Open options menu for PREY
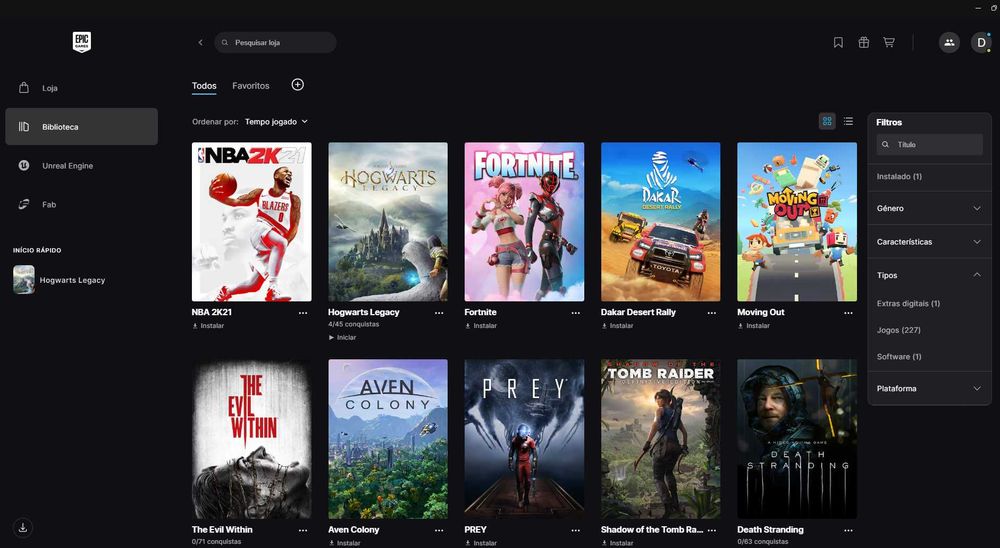This screenshot has height=548, width=1000. pos(575,530)
